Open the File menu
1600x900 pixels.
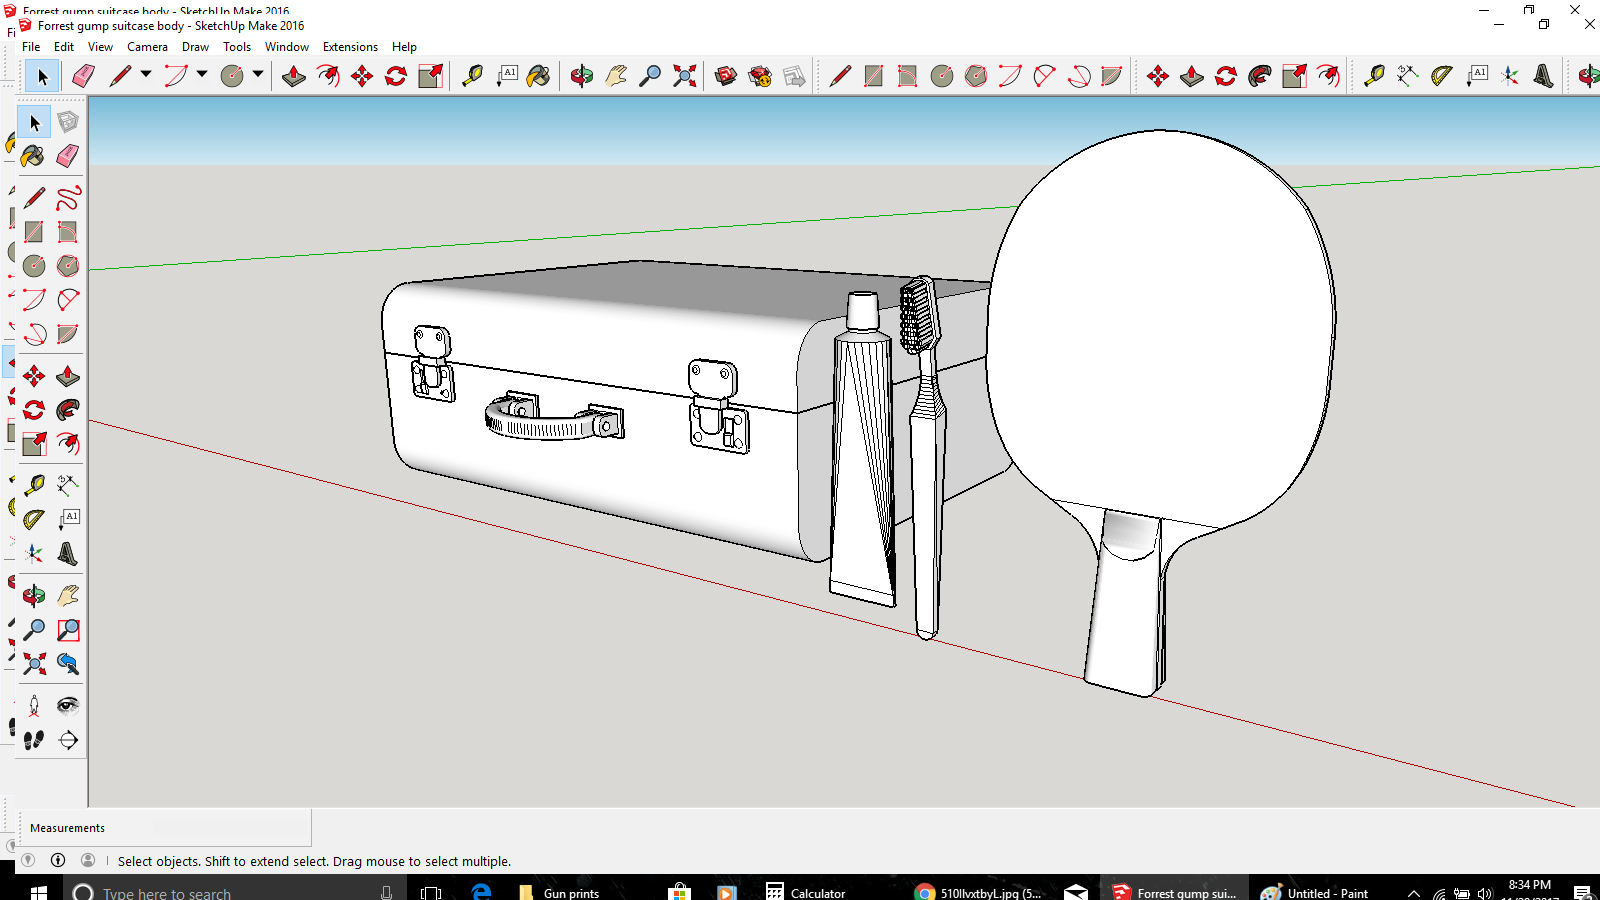click(31, 47)
